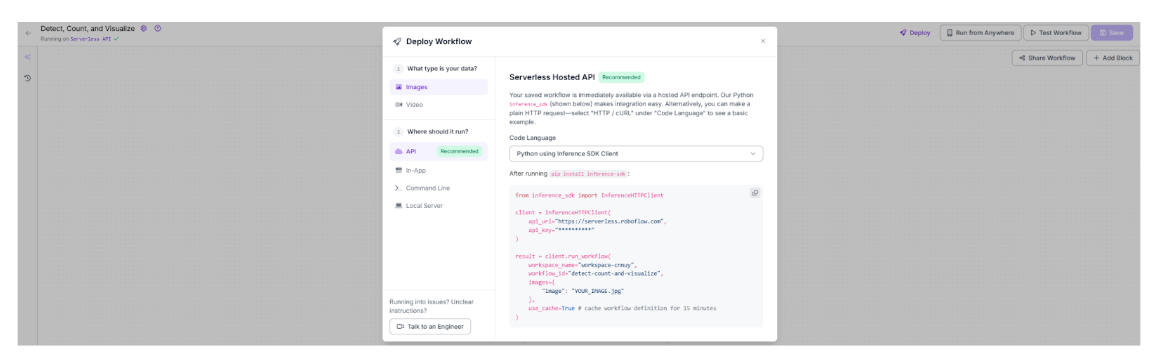1158x364 pixels.
Task: Select the Command Line deployment option
Action: [439, 188]
